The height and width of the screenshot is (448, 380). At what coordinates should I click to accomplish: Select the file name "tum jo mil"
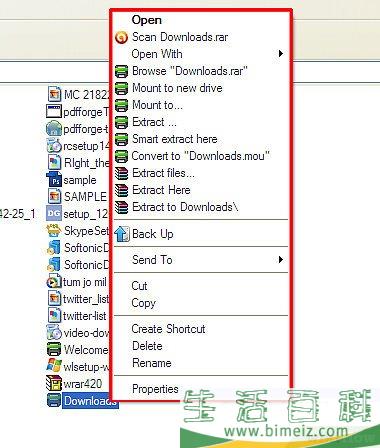click(x=85, y=282)
